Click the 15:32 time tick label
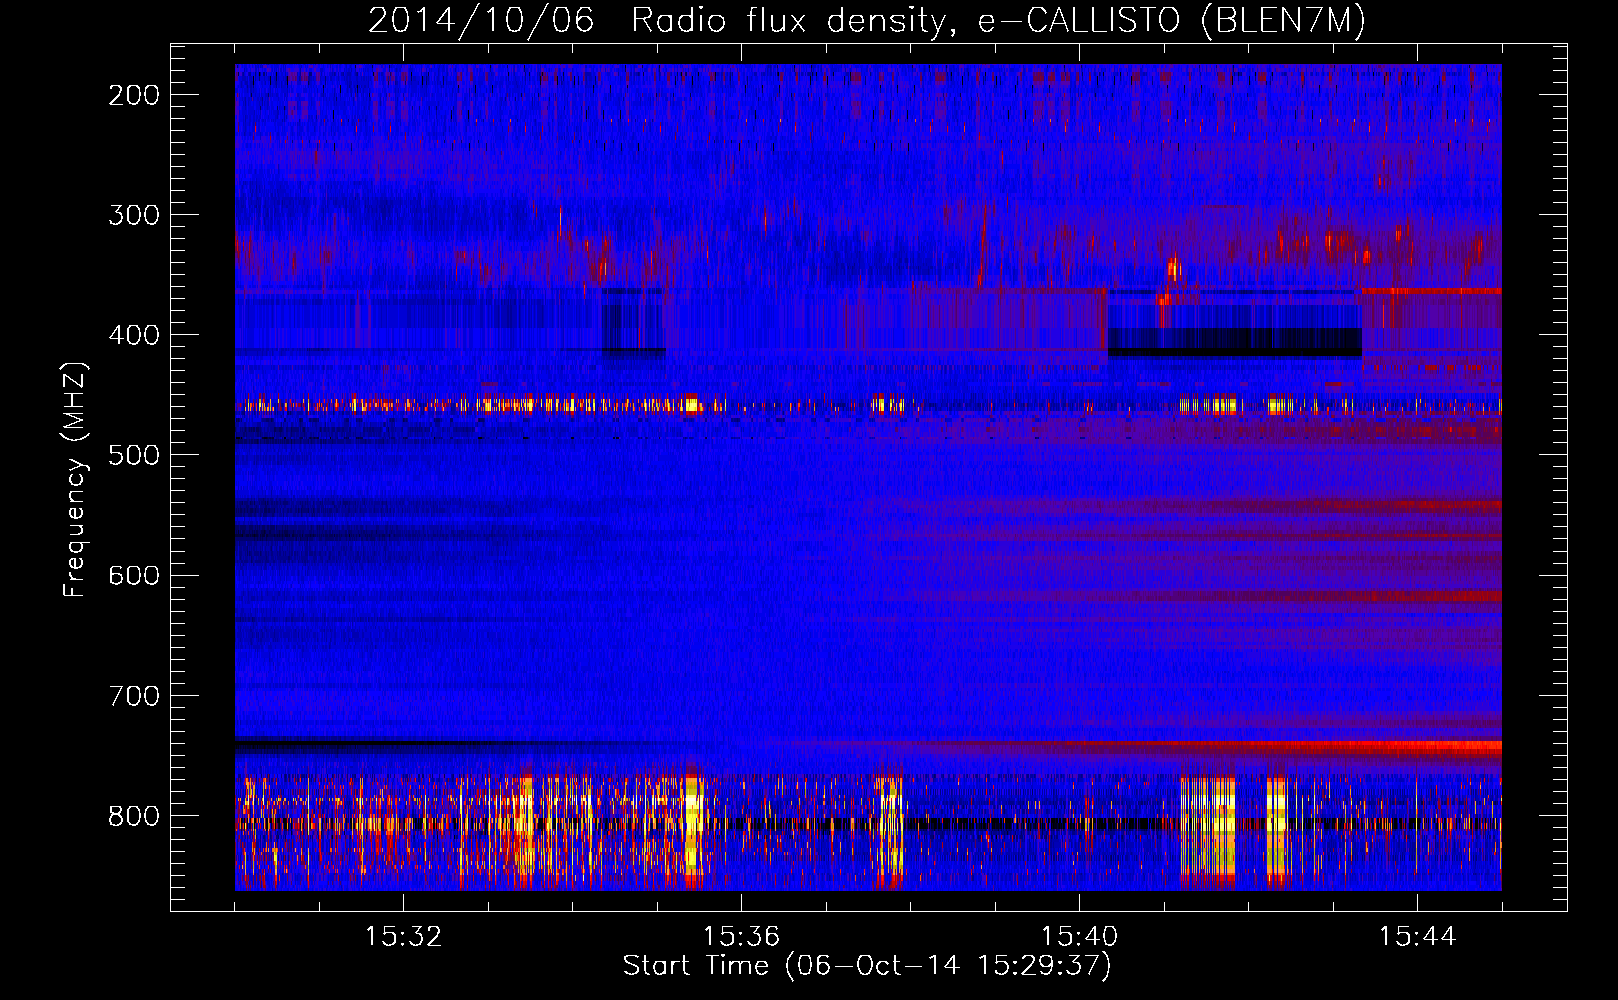Screen dimensions: 1618x1000 click(403, 937)
